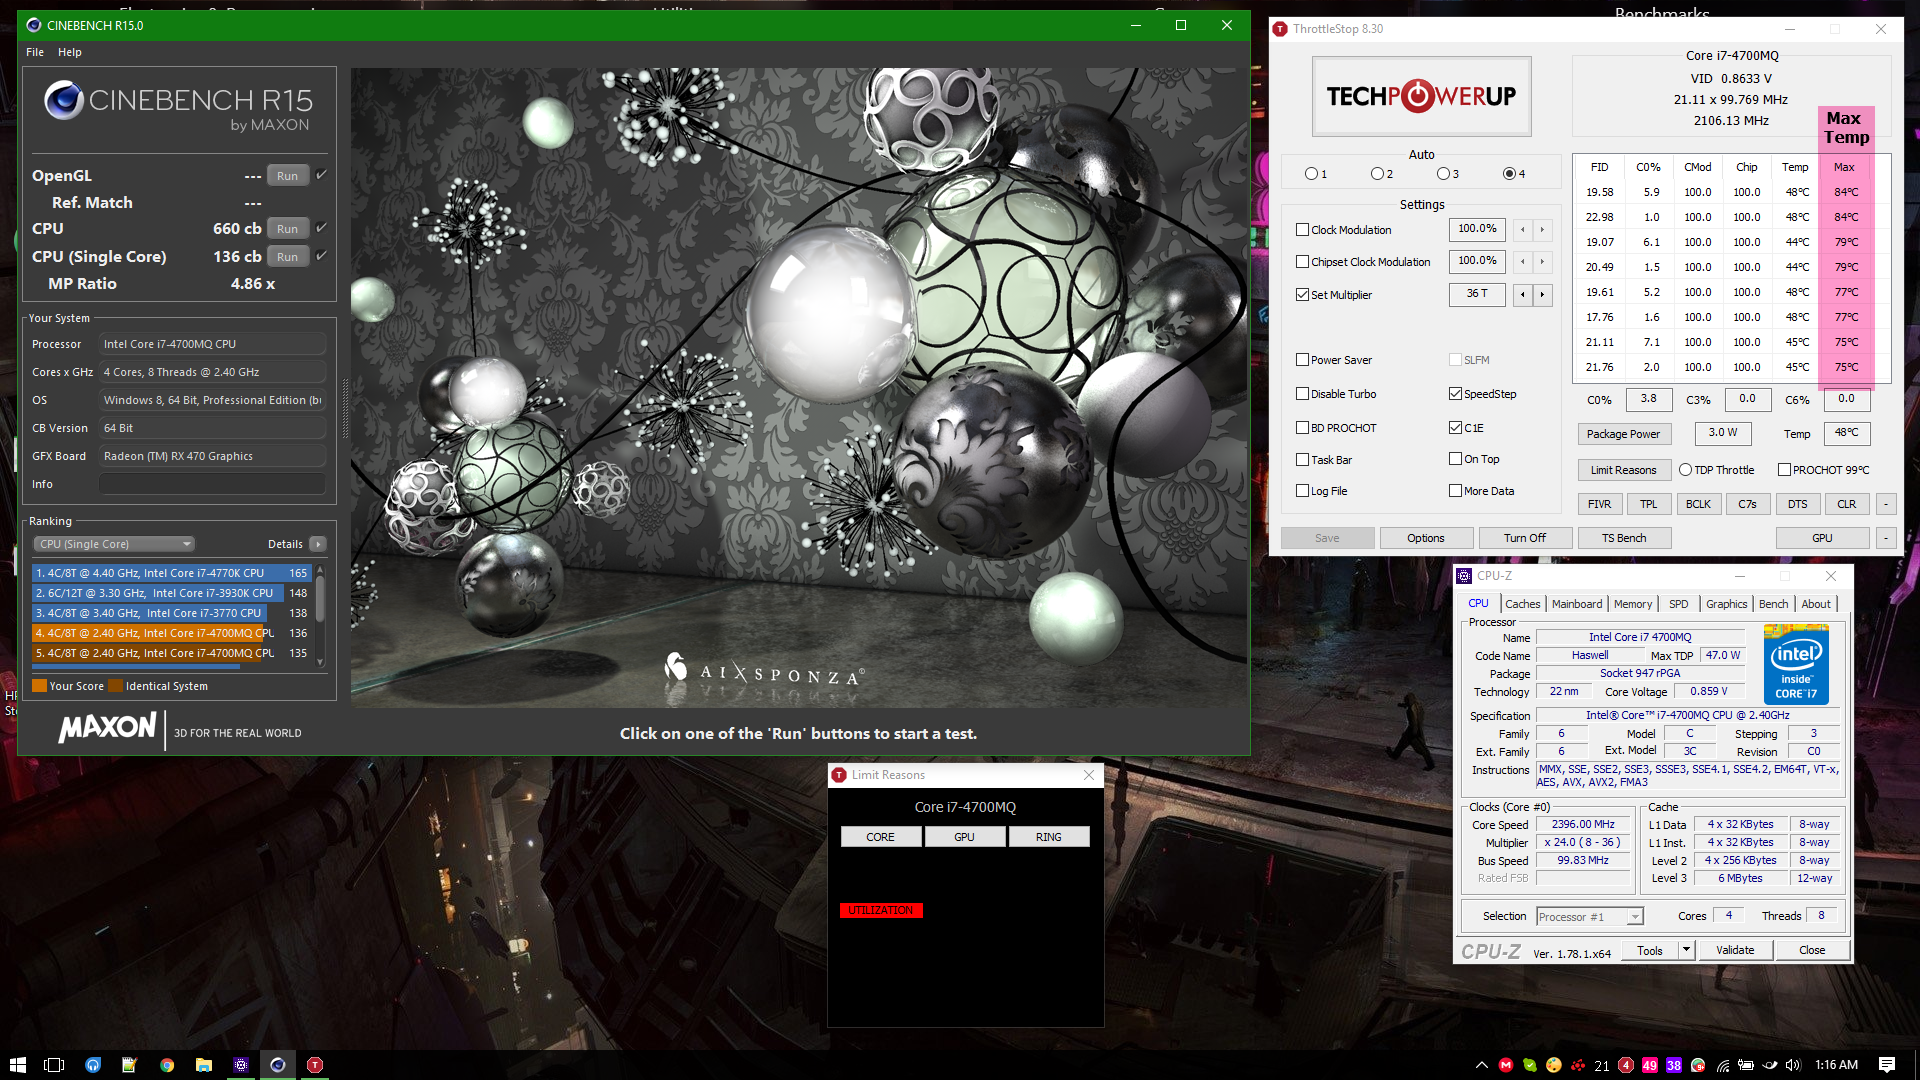
Task: Click the clock showing 1:16 AM
Action: click(x=1836, y=1065)
